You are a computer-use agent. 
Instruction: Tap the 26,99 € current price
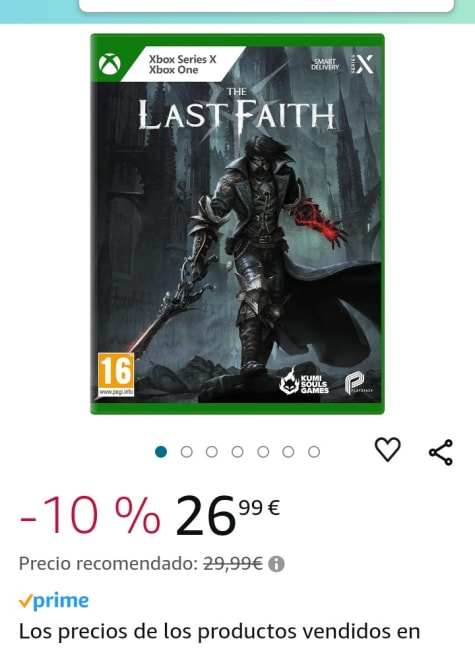pyautogui.click(x=228, y=515)
